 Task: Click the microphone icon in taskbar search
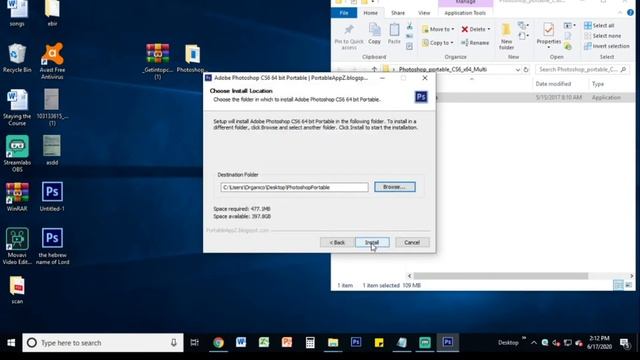tap(173, 342)
